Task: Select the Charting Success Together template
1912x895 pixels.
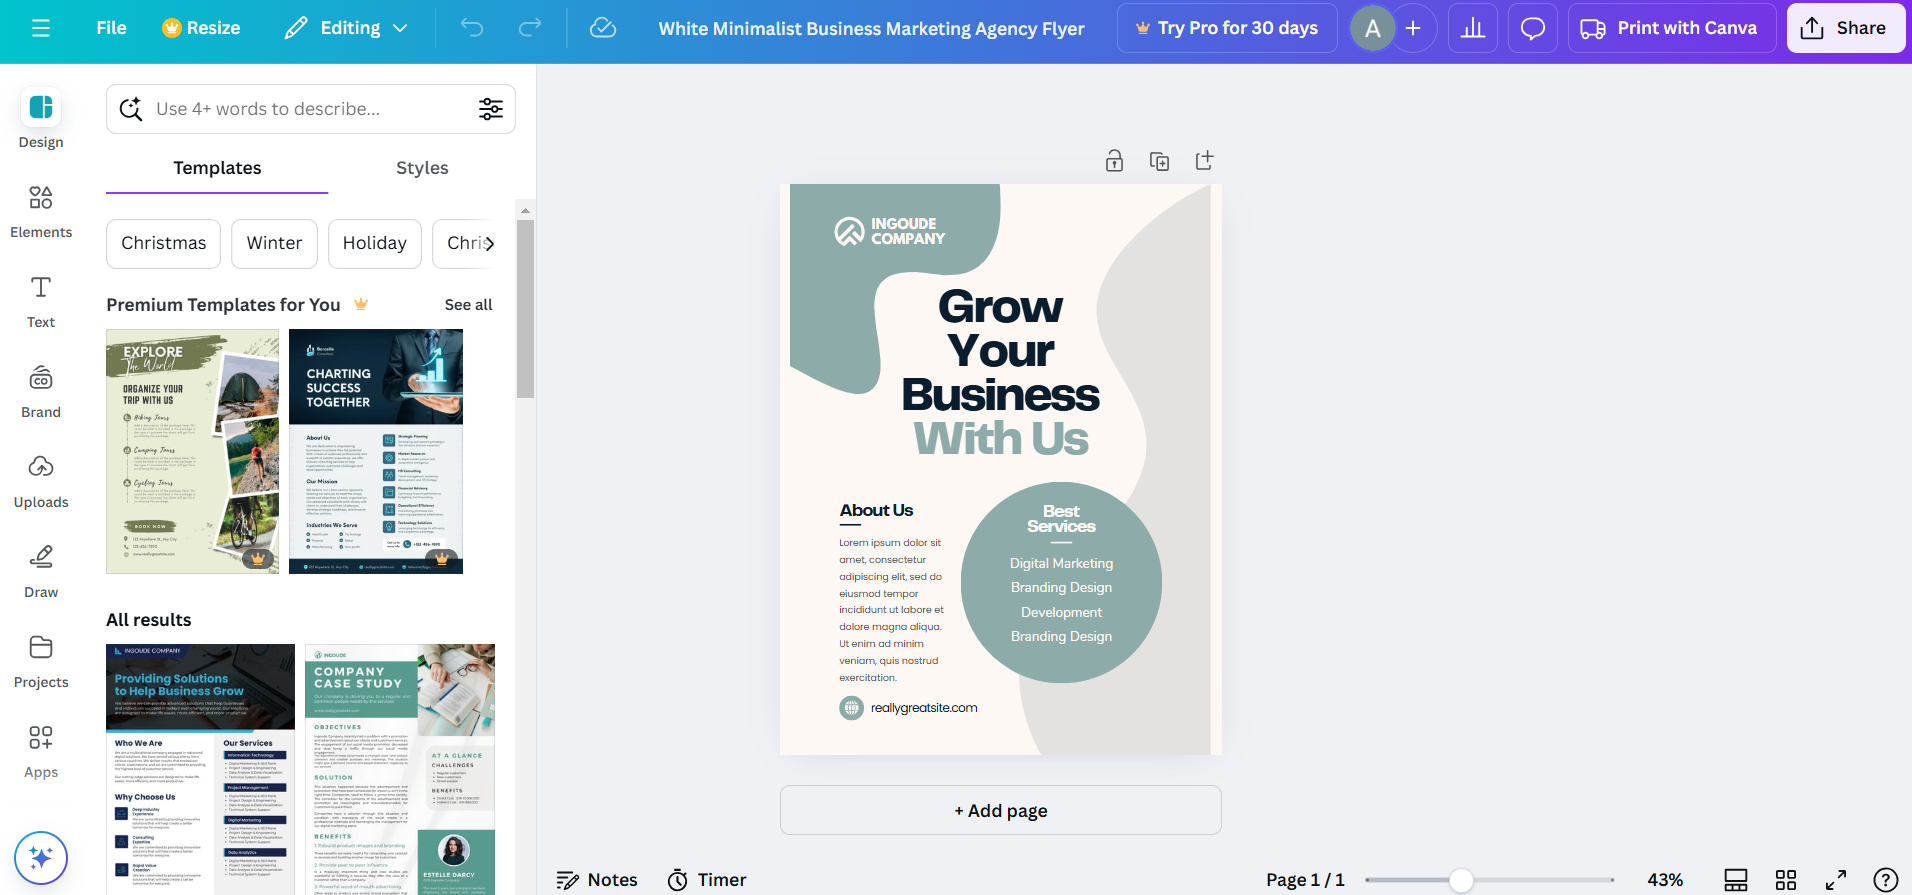Action: pos(376,452)
